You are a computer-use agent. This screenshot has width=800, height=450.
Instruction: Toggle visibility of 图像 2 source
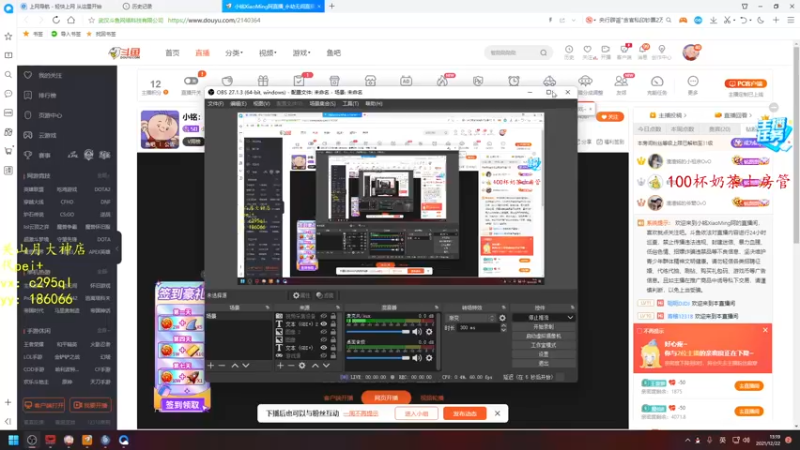click(x=323, y=332)
